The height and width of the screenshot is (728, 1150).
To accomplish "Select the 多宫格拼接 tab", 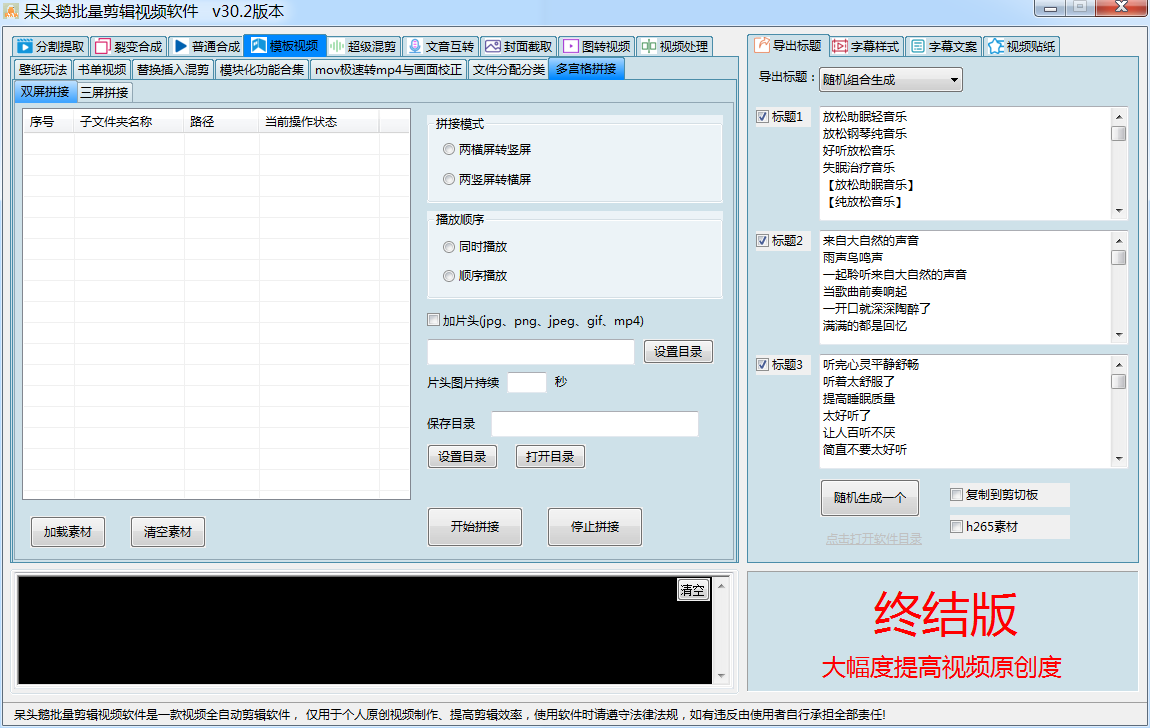I will (x=586, y=69).
